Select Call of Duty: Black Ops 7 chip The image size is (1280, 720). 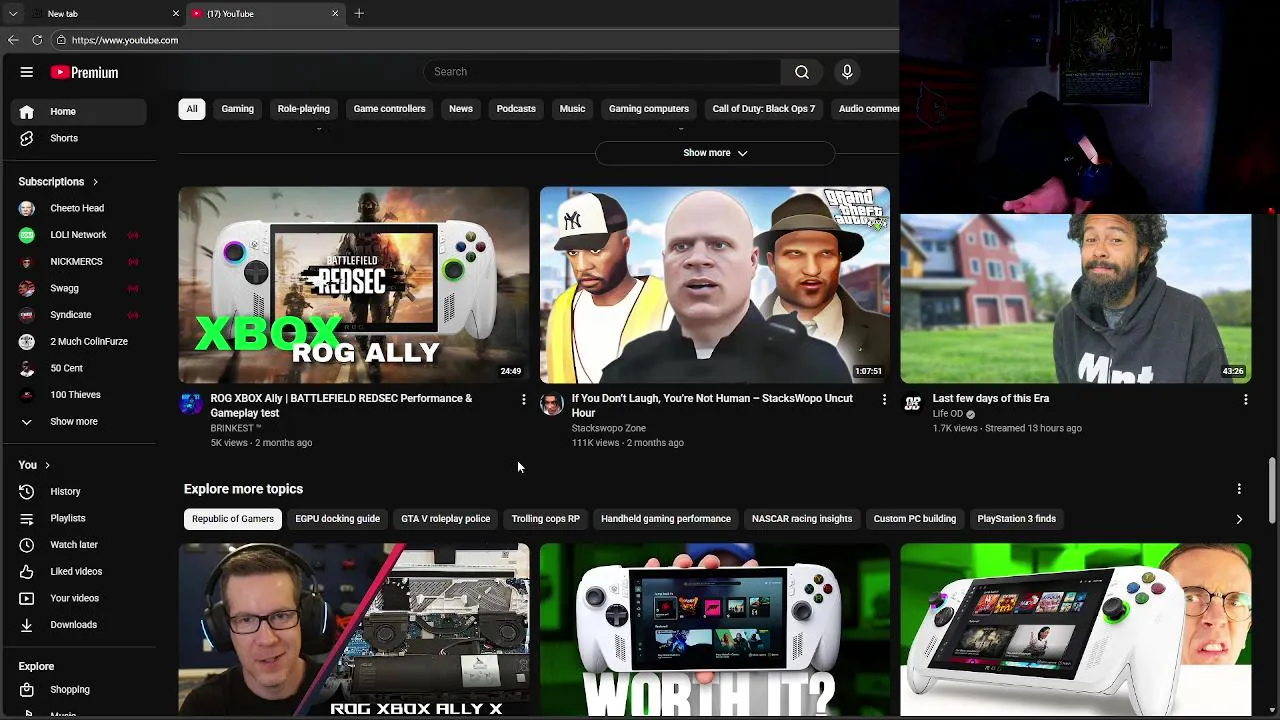[x=763, y=109]
